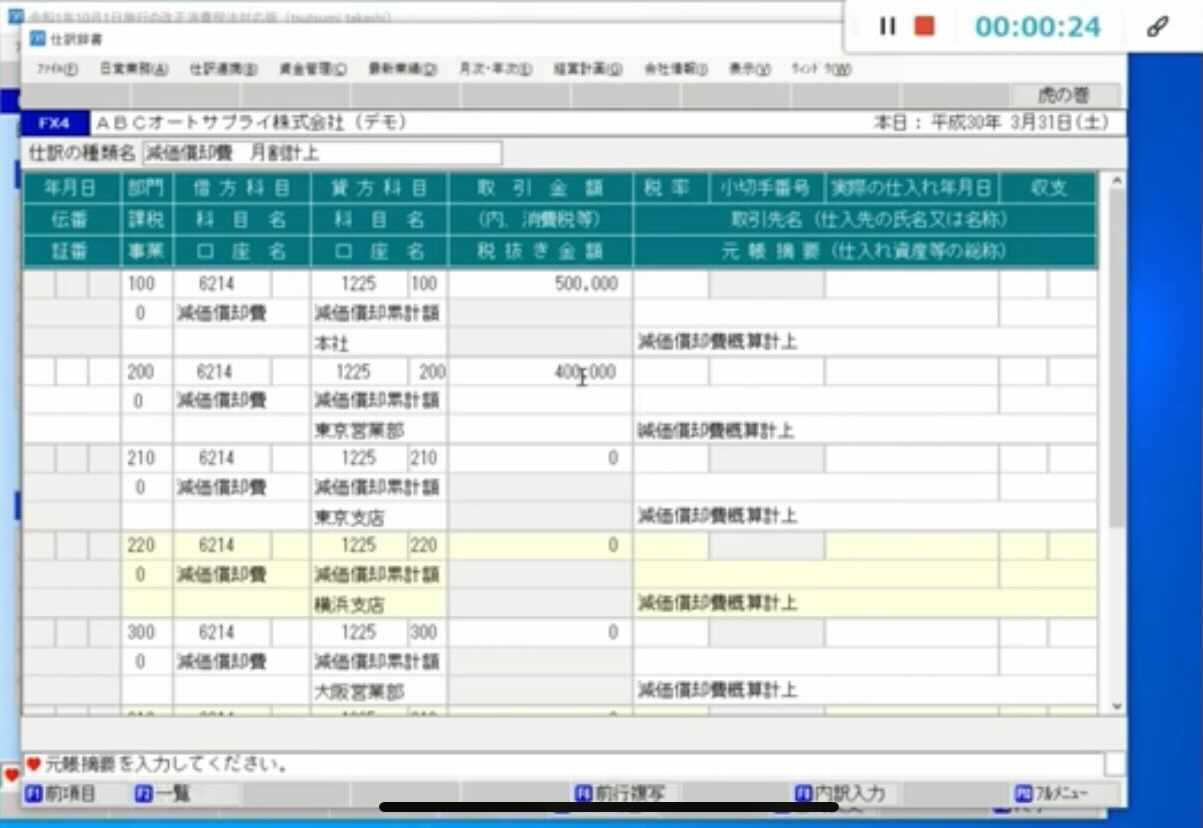The height and width of the screenshot is (828, 1203).
Task: Click 大阪営業部 account name cell
Action: coord(379,691)
